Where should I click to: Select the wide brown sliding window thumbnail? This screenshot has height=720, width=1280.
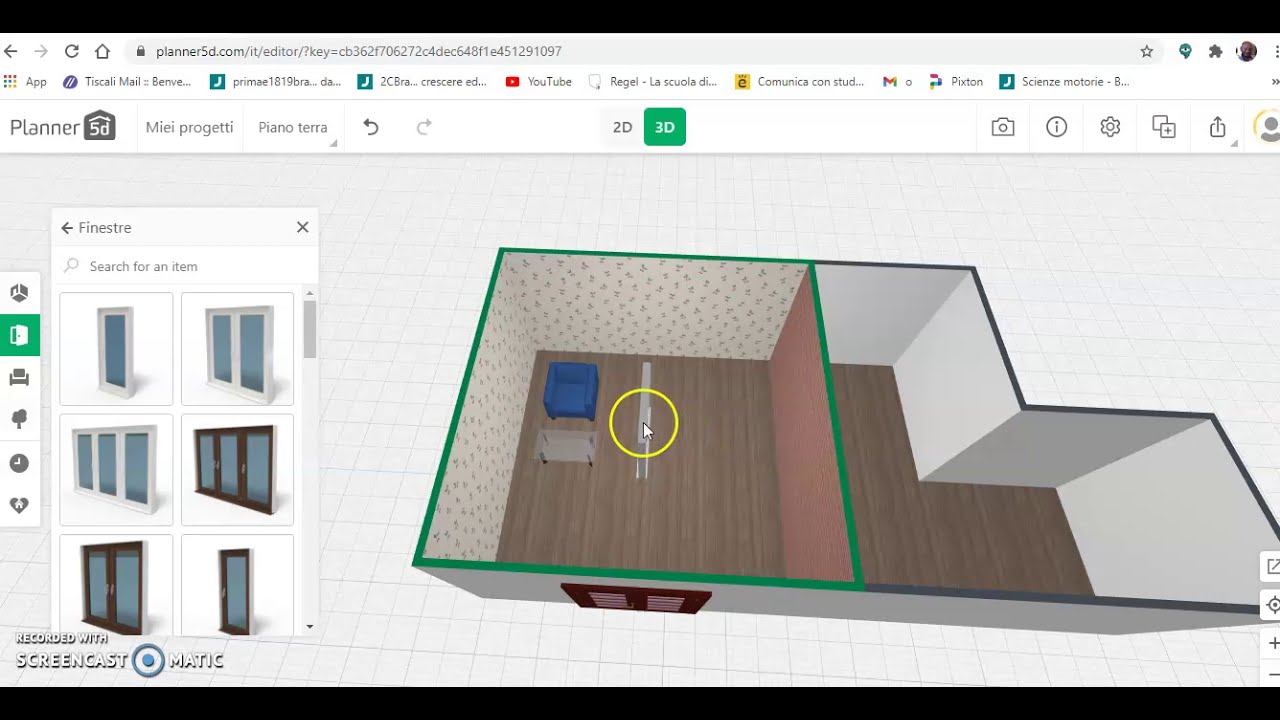tap(237, 470)
